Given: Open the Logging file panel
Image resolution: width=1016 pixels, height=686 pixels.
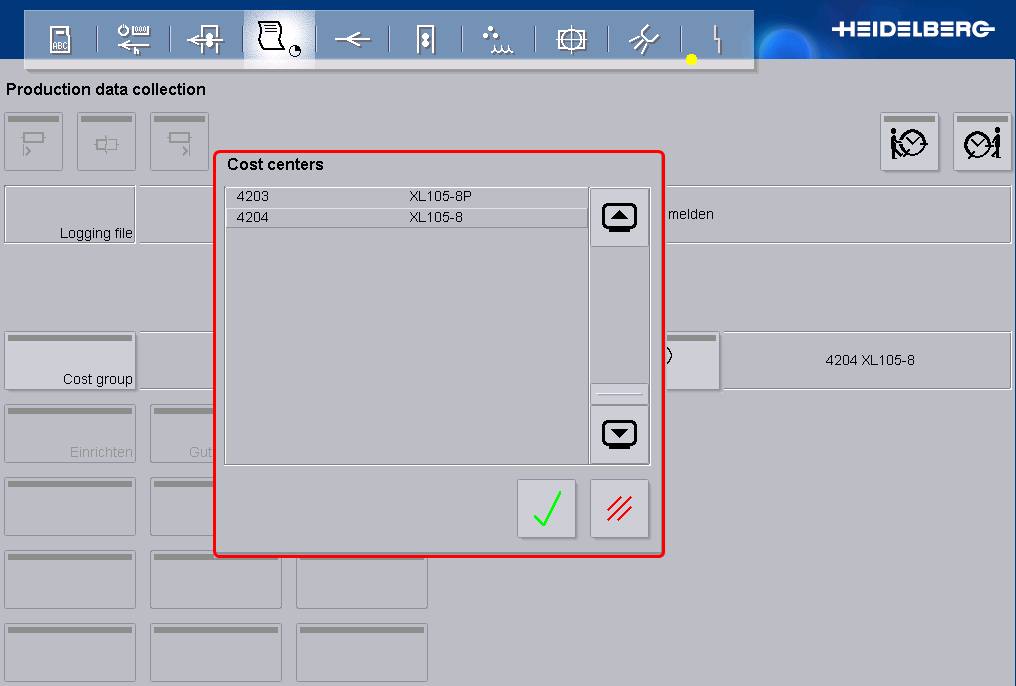Looking at the screenshot, I should coord(70,214).
